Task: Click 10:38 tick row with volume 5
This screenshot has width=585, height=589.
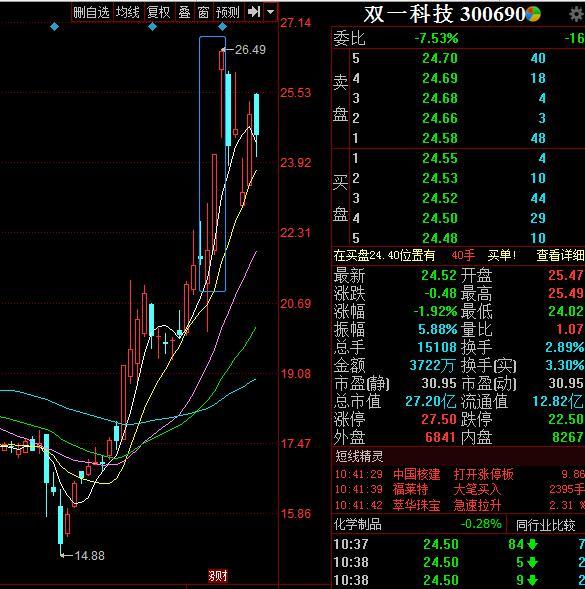Action: click(x=459, y=562)
